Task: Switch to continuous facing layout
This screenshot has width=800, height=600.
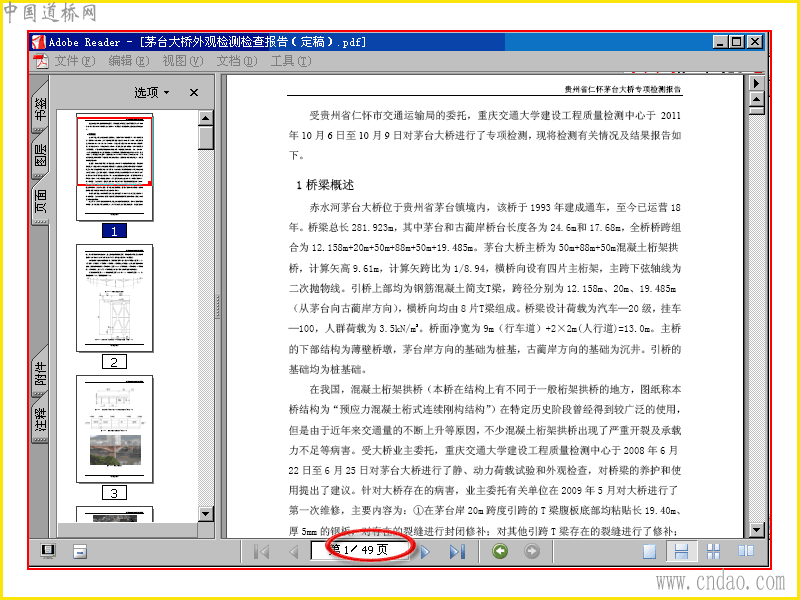Action: point(713,551)
